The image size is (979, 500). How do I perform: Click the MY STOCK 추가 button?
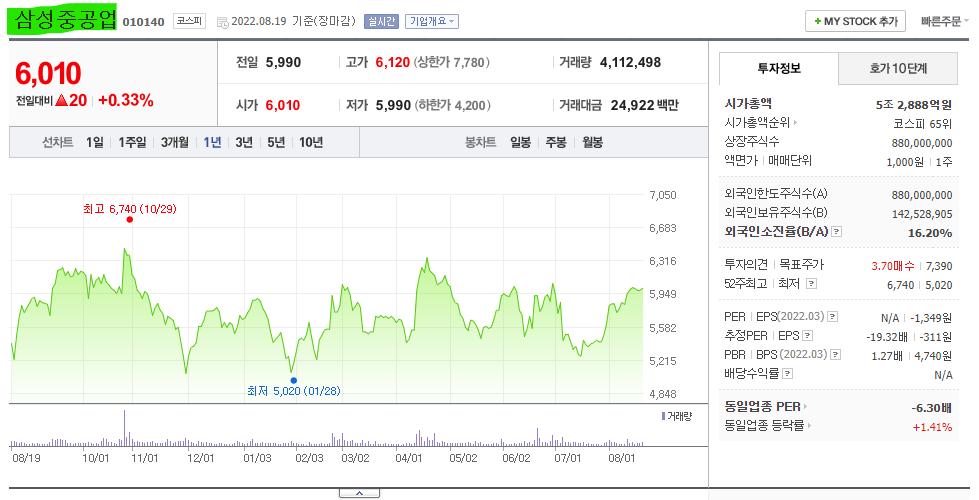coord(855,21)
